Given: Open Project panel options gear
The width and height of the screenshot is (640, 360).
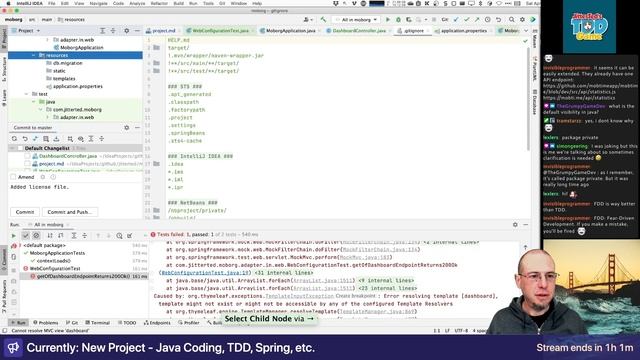Looking at the screenshot, I should (127, 31).
